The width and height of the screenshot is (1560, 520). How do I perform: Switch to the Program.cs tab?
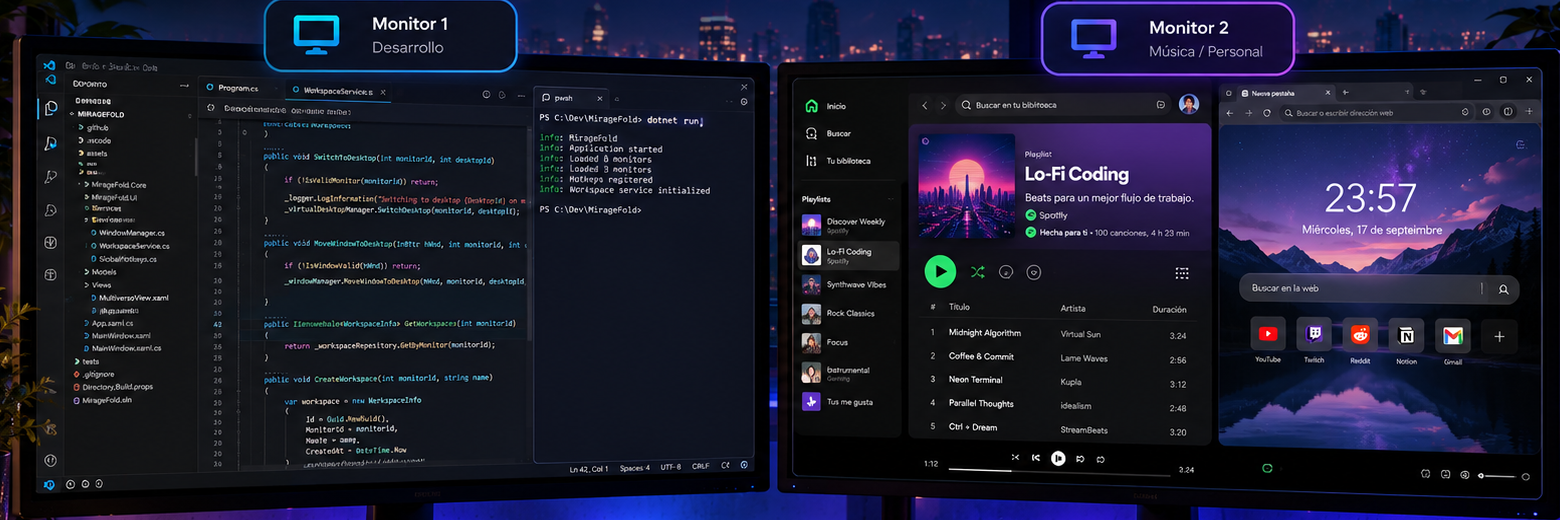(x=238, y=89)
